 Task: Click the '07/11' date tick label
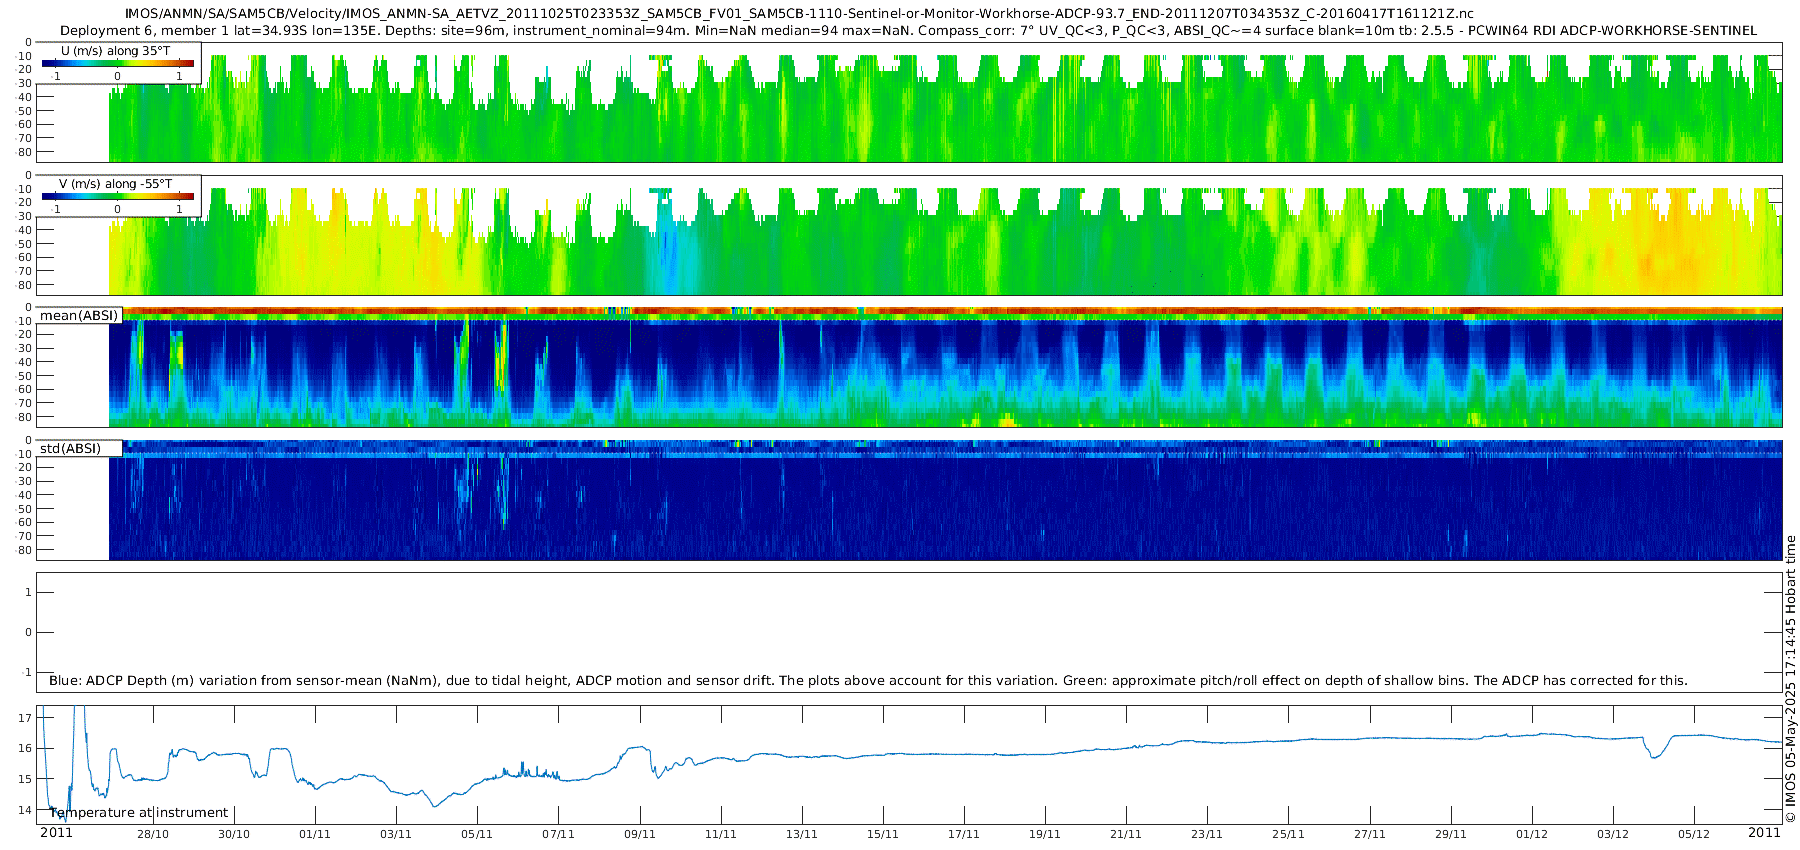[x=558, y=834]
